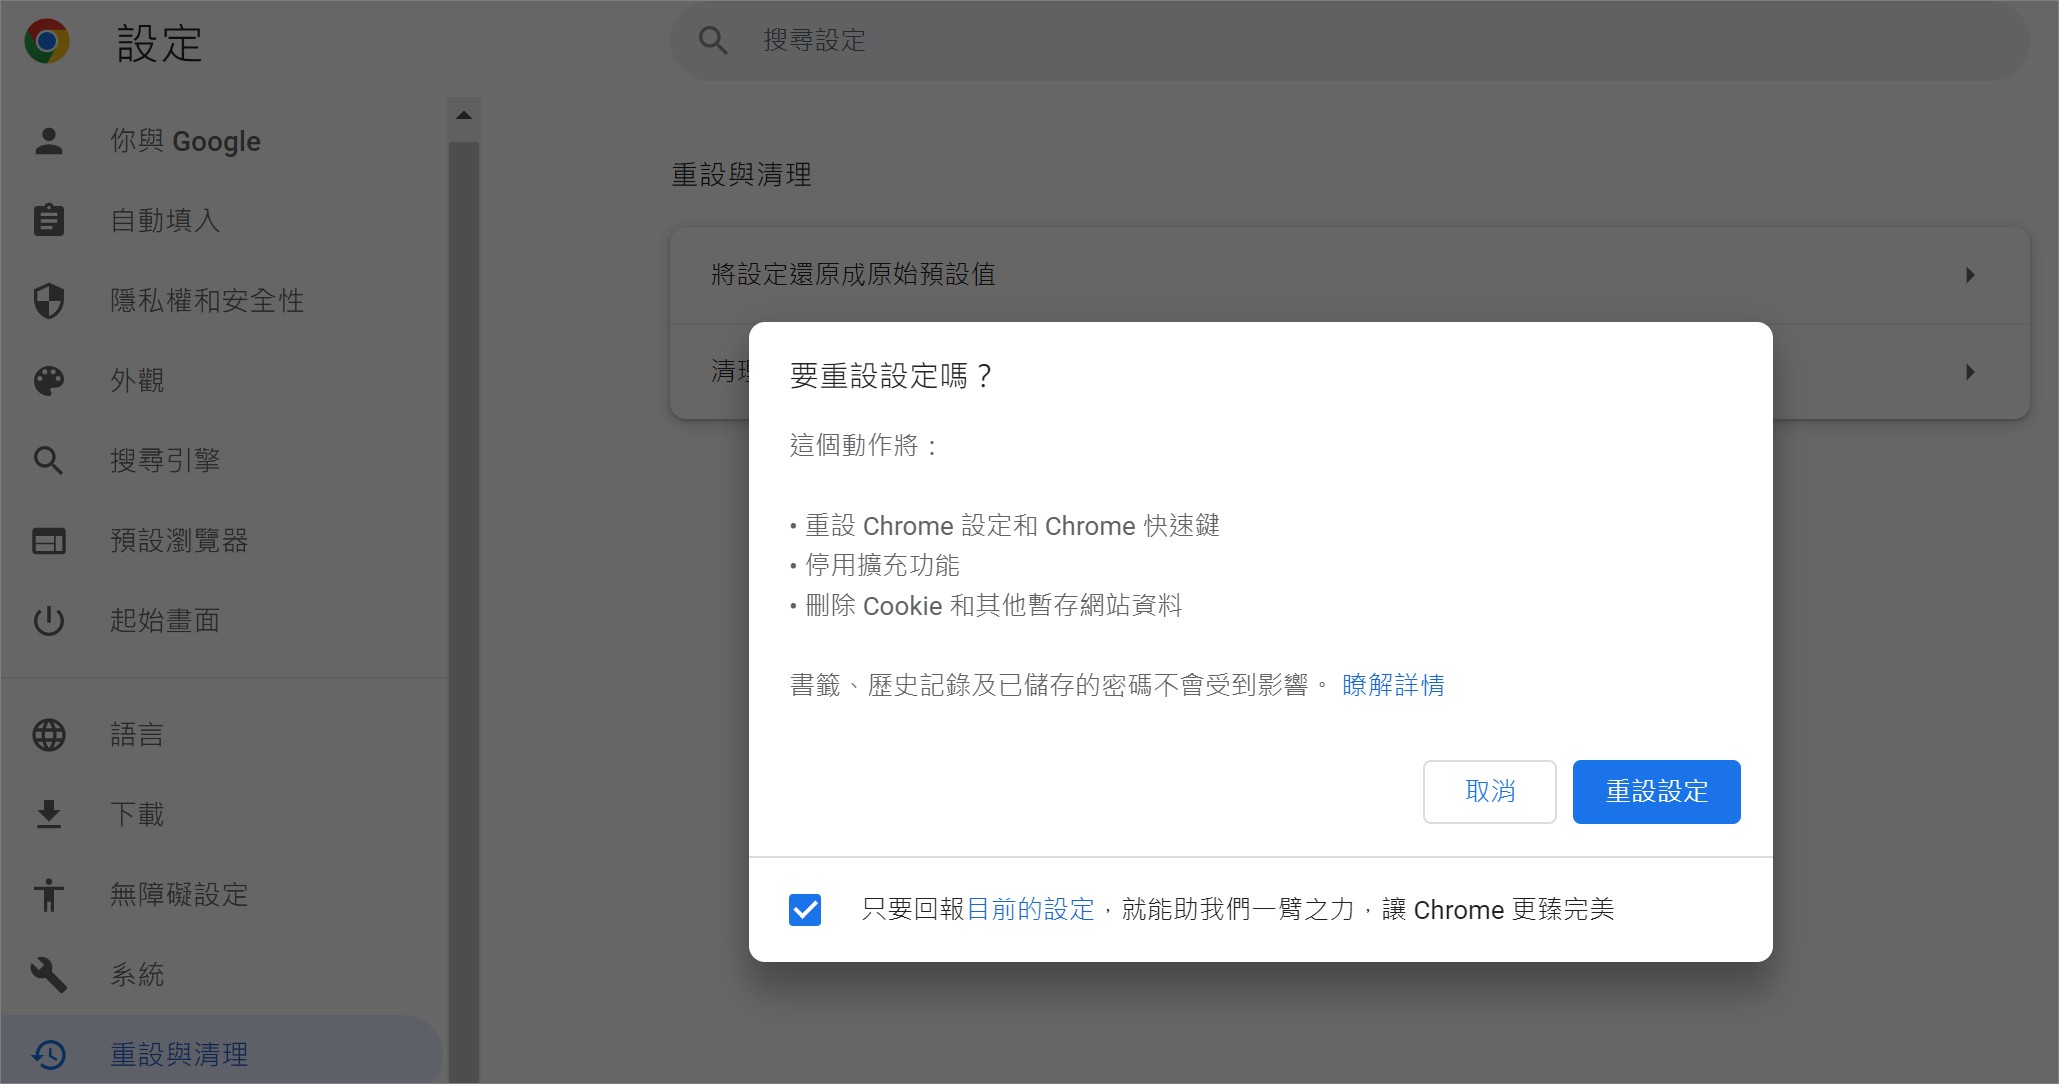Click the 你與 Google icon in sidebar
The width and height of the screenshot is (2059, 1084).
[x=48, y=142]
